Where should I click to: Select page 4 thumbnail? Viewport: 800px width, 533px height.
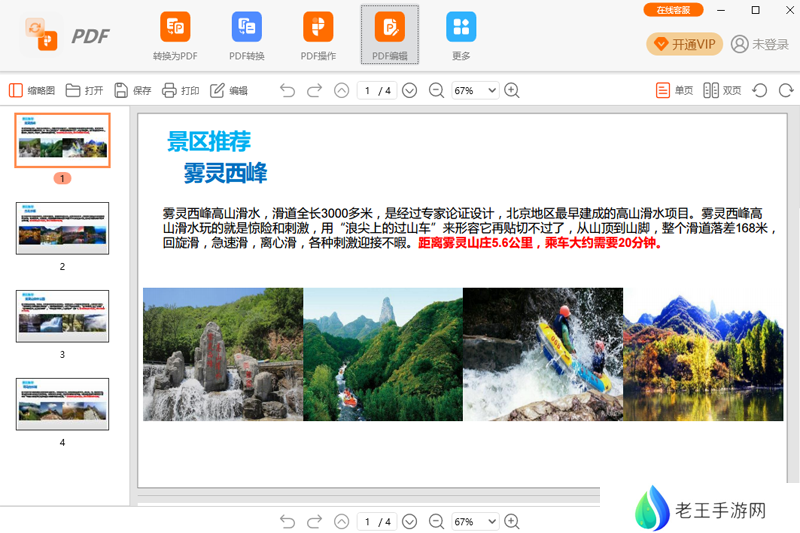point(62,404)
